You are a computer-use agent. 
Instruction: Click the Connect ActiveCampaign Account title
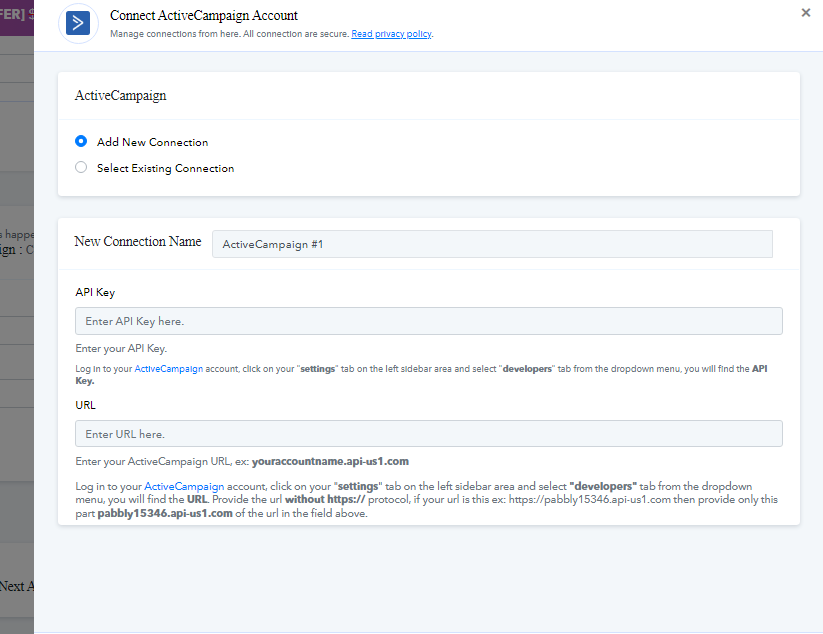tap(204, 16)
